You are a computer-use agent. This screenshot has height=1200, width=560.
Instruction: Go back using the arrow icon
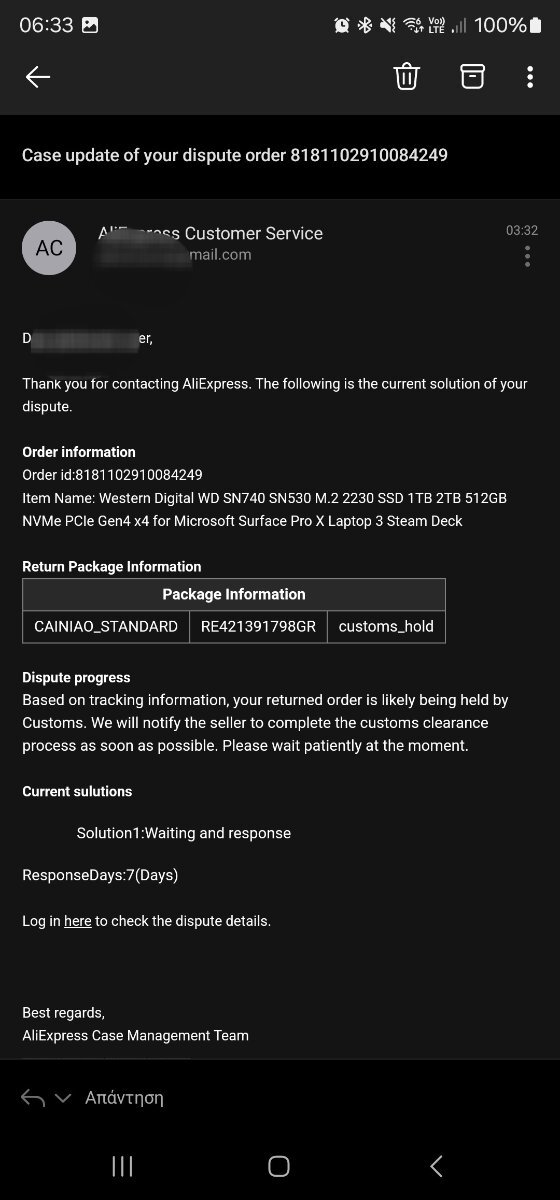click(38, 77)
